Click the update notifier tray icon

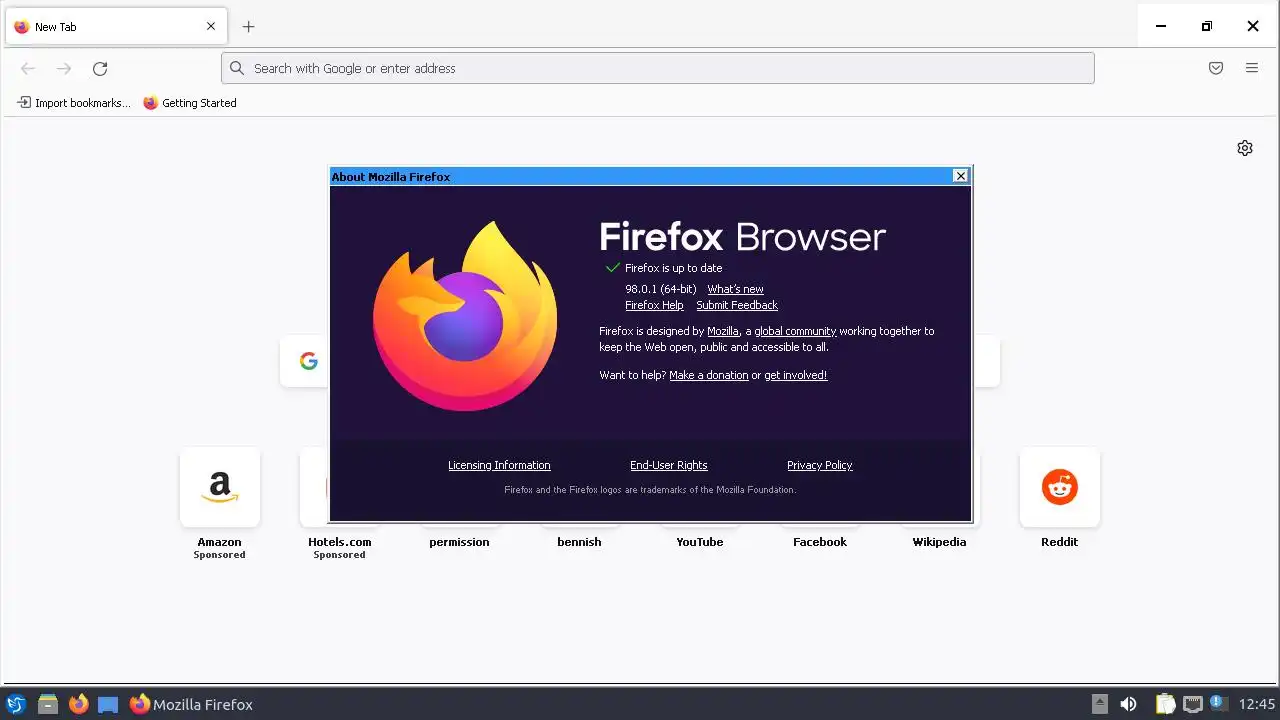click(1218, 703)
